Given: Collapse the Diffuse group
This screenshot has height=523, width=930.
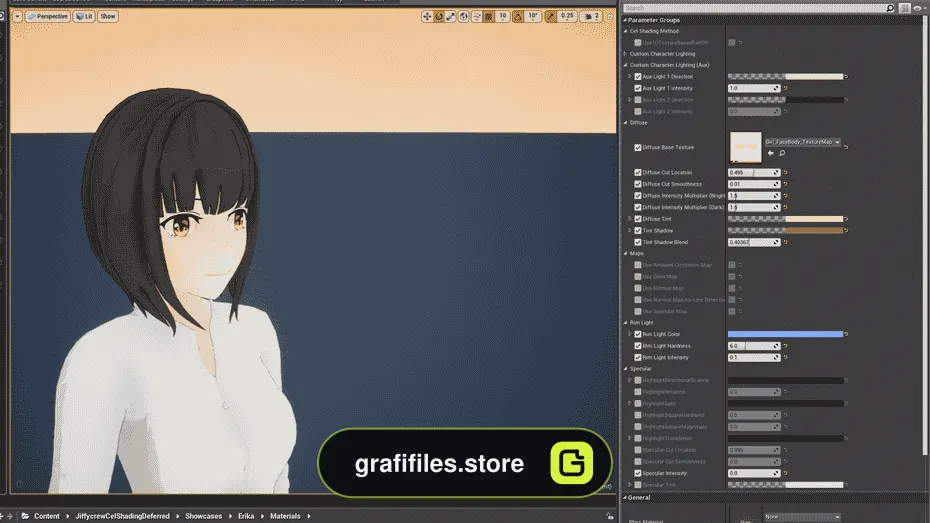Looking at the screenshot, I should tap(625, 123).
